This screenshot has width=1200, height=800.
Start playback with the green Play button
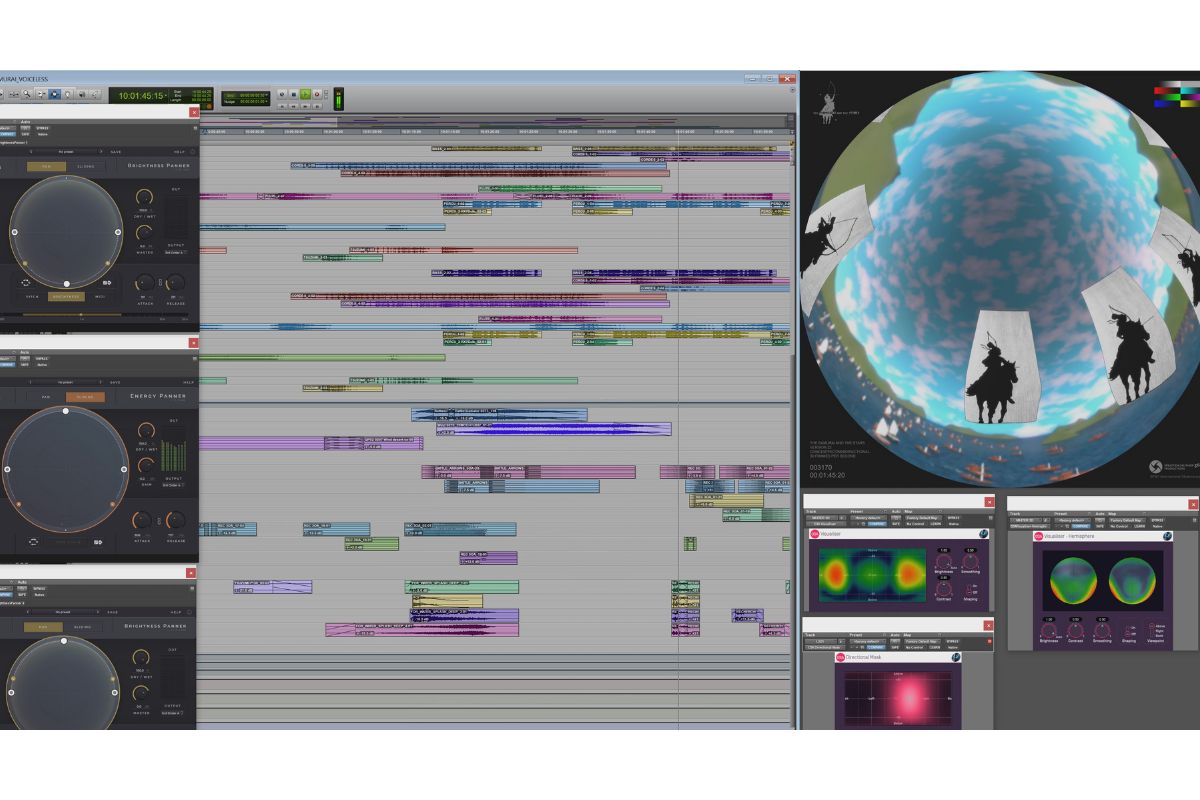point(305,94)
